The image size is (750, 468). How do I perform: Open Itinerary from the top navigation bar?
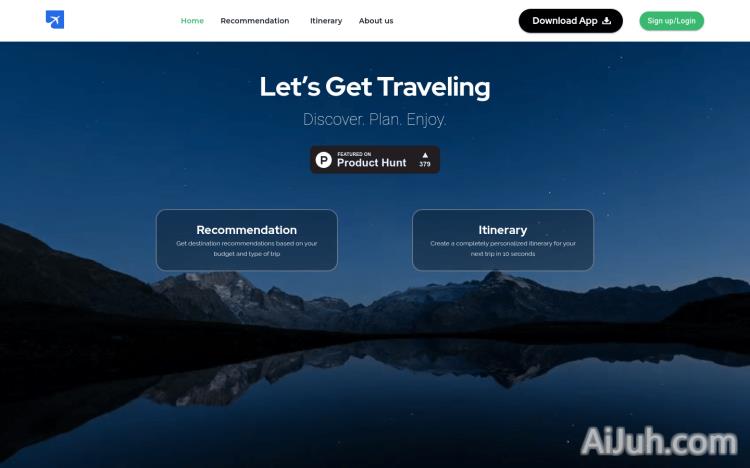pos(326,21)
